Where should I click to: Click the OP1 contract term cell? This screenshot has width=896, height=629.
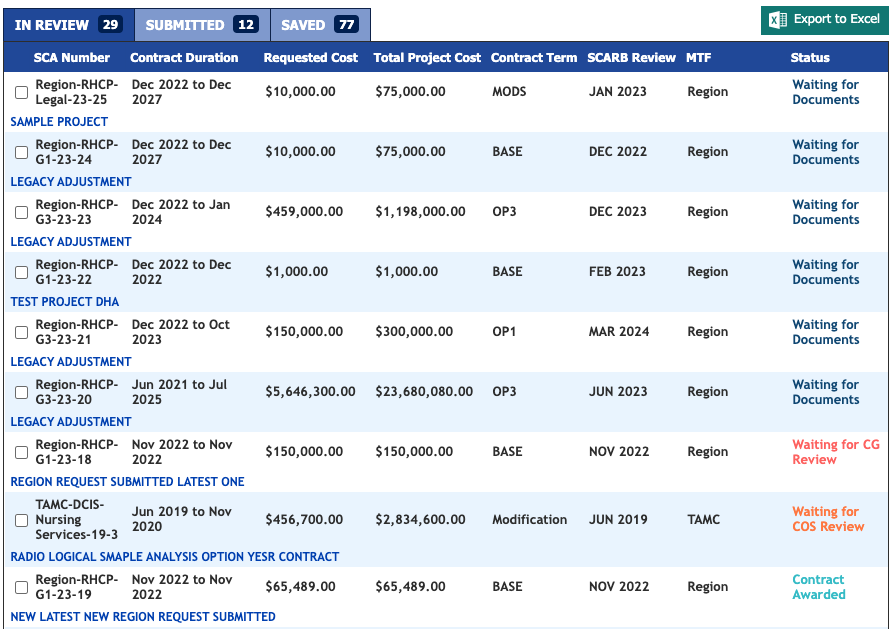pyautogui.click(x=504, y=331)
